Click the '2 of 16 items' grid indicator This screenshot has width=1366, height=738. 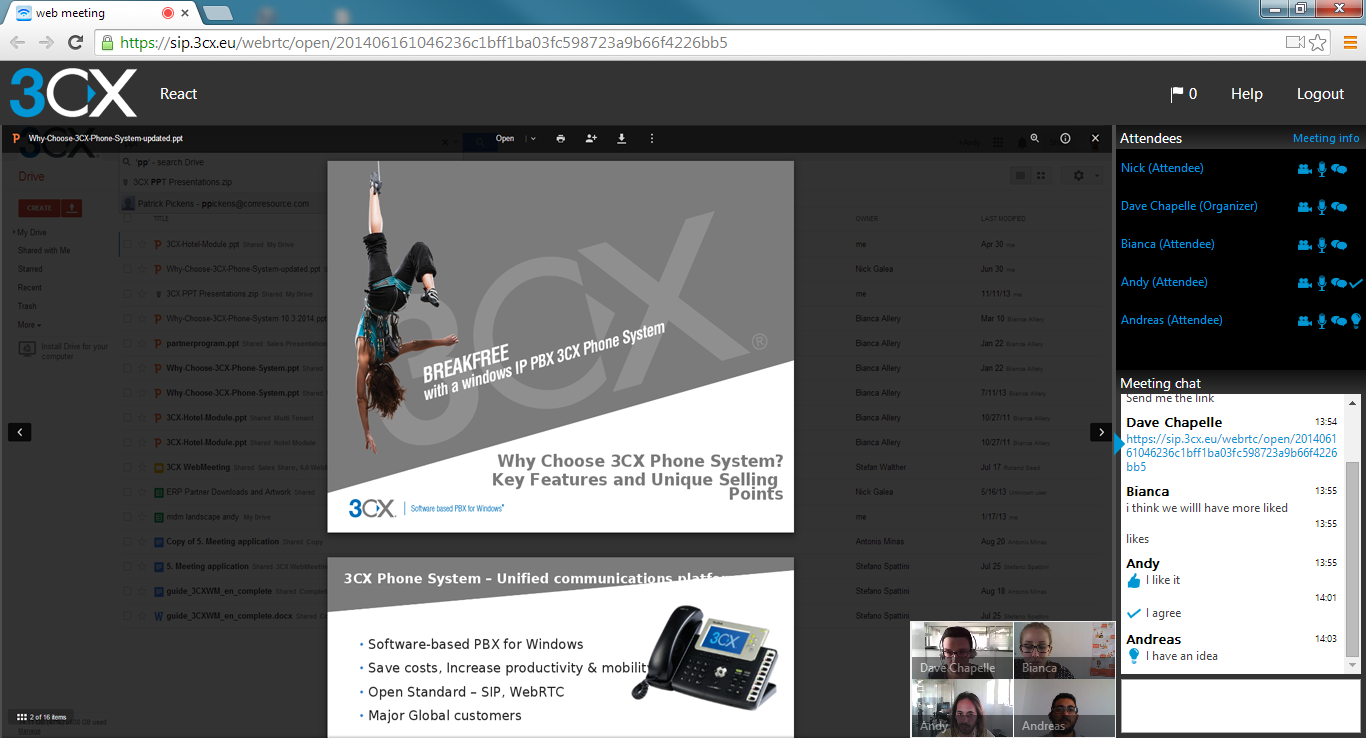(42, 717)
